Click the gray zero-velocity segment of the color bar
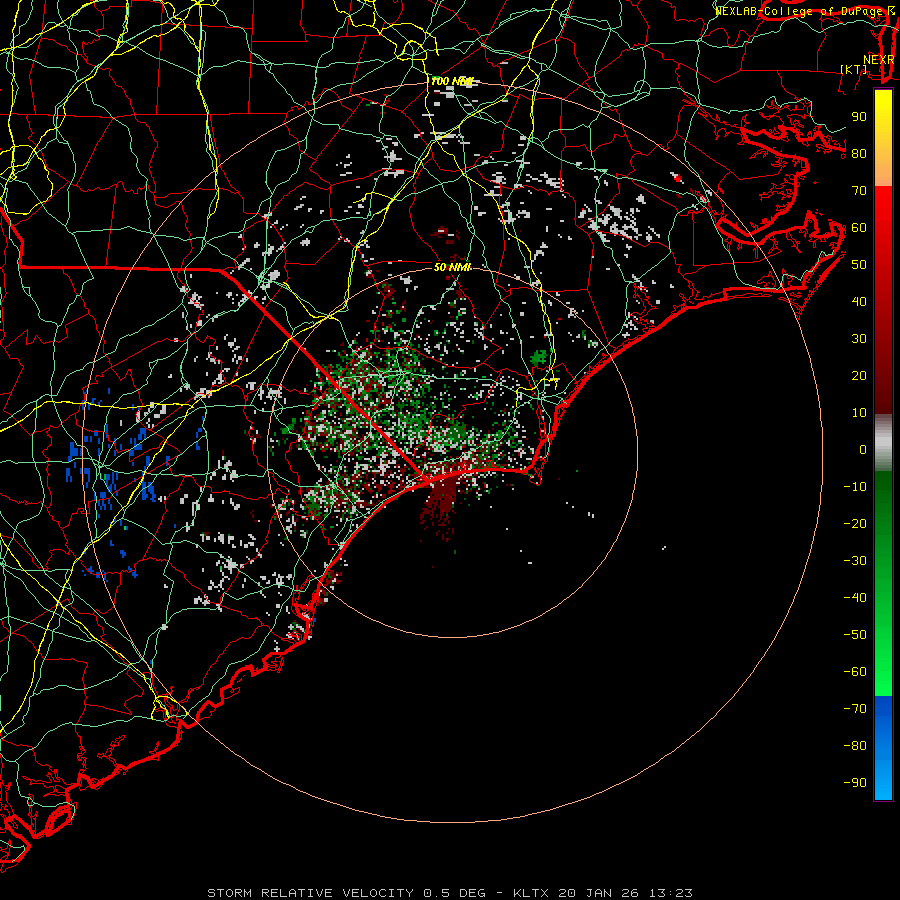This screenshot has width=900, height=900. tap(883, 442)
